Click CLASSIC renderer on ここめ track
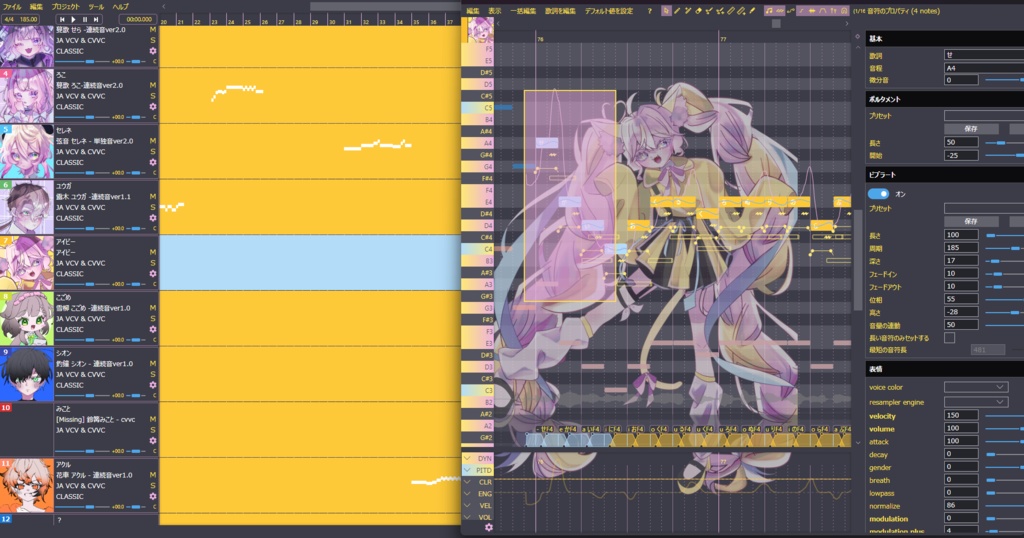Screen dimensions: 1024x538 pos(69,330)
